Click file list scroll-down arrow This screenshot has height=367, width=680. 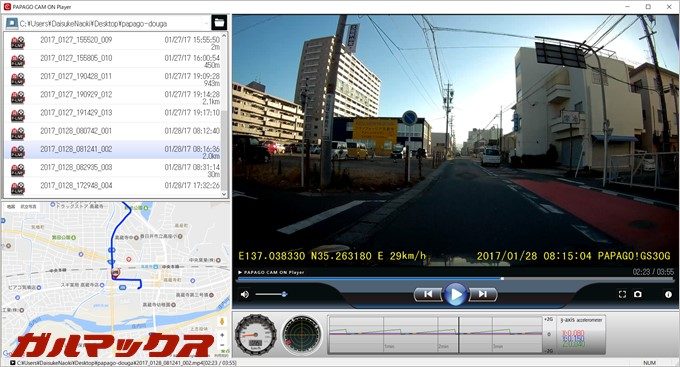coord(224,194)
